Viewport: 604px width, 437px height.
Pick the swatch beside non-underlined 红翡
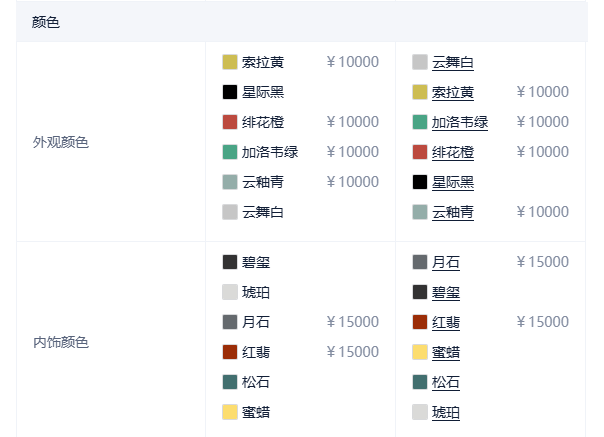(x=230, y=352)
